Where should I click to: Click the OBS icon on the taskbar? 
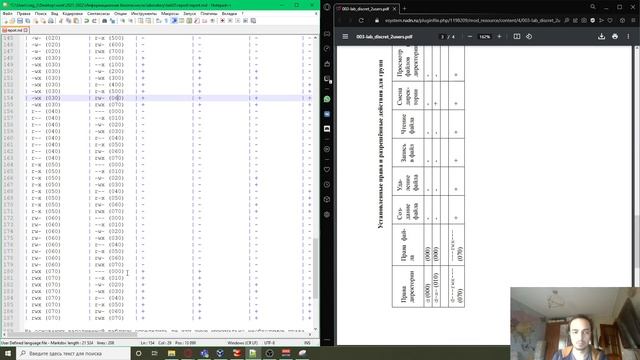269,353
